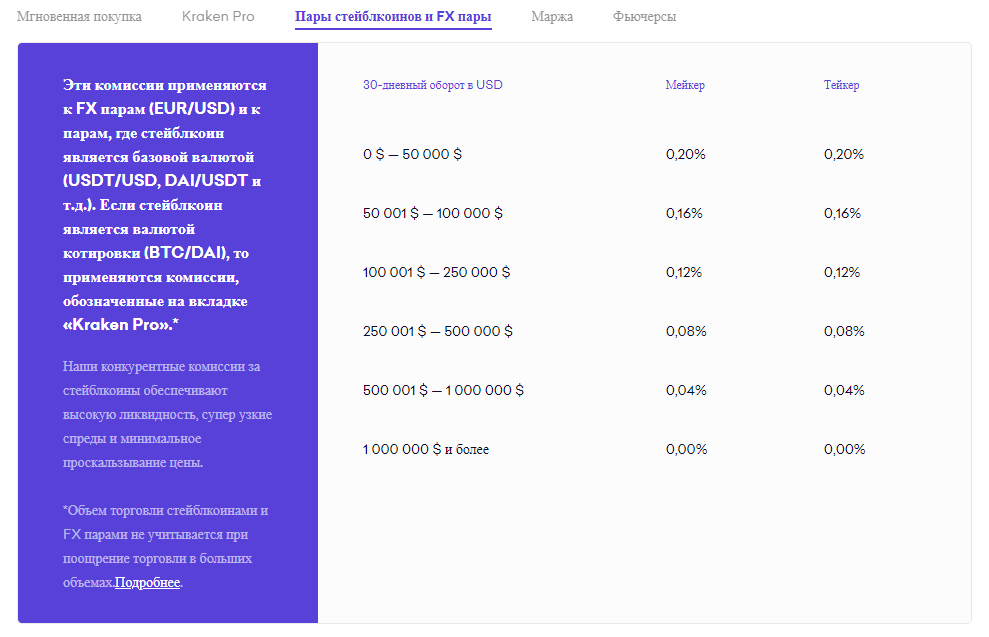The height and width of the screenshot is (637, 989).
Task: Select footnote starting *Объем торговли стейблкоинами
Action: [166, 546]
